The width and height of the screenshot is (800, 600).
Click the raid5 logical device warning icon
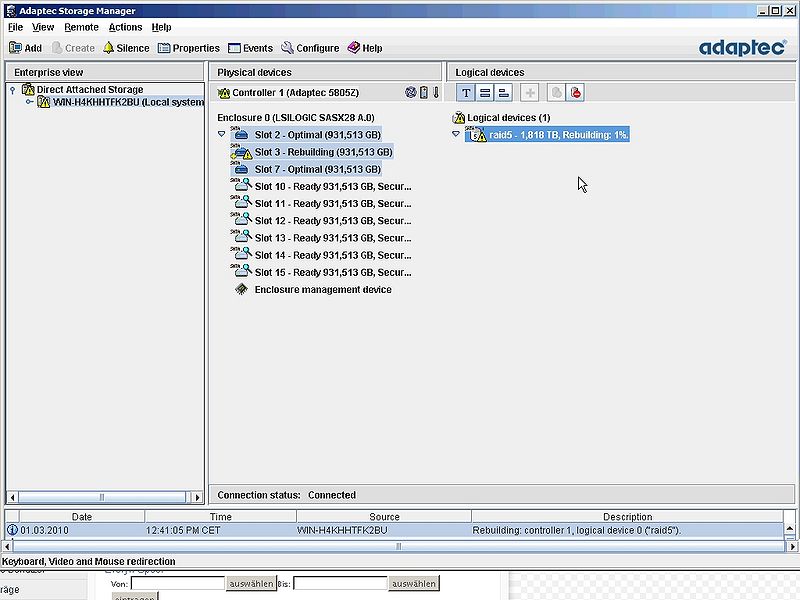[x=477, y=135]
